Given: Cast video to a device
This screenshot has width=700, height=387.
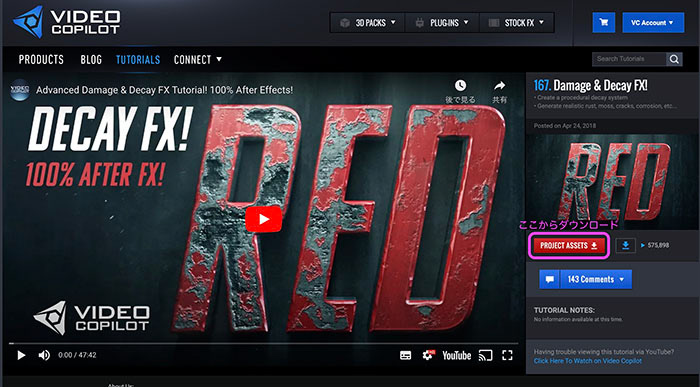Looking at the screenshot, I should pyautogui.click(x=485, y=355).
